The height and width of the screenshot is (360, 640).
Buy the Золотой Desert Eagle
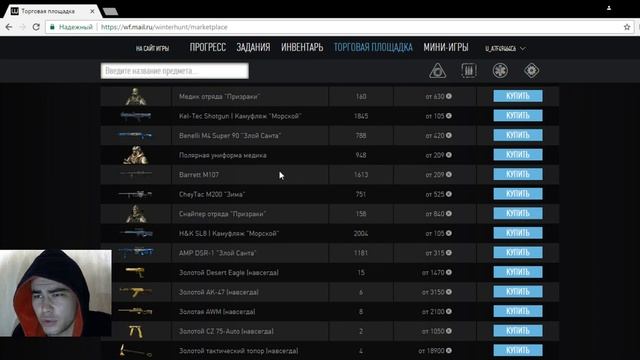point(518,272)
